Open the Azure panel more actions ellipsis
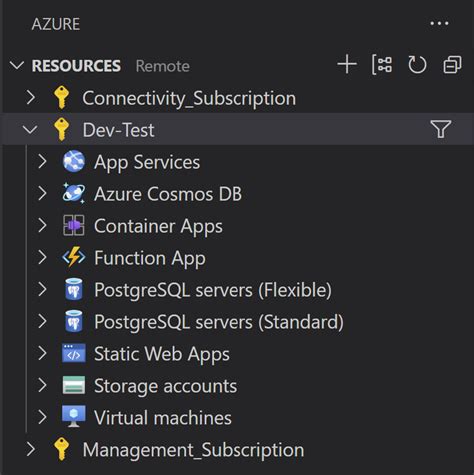Screen dimensions: 474x475 click(439, 24)
